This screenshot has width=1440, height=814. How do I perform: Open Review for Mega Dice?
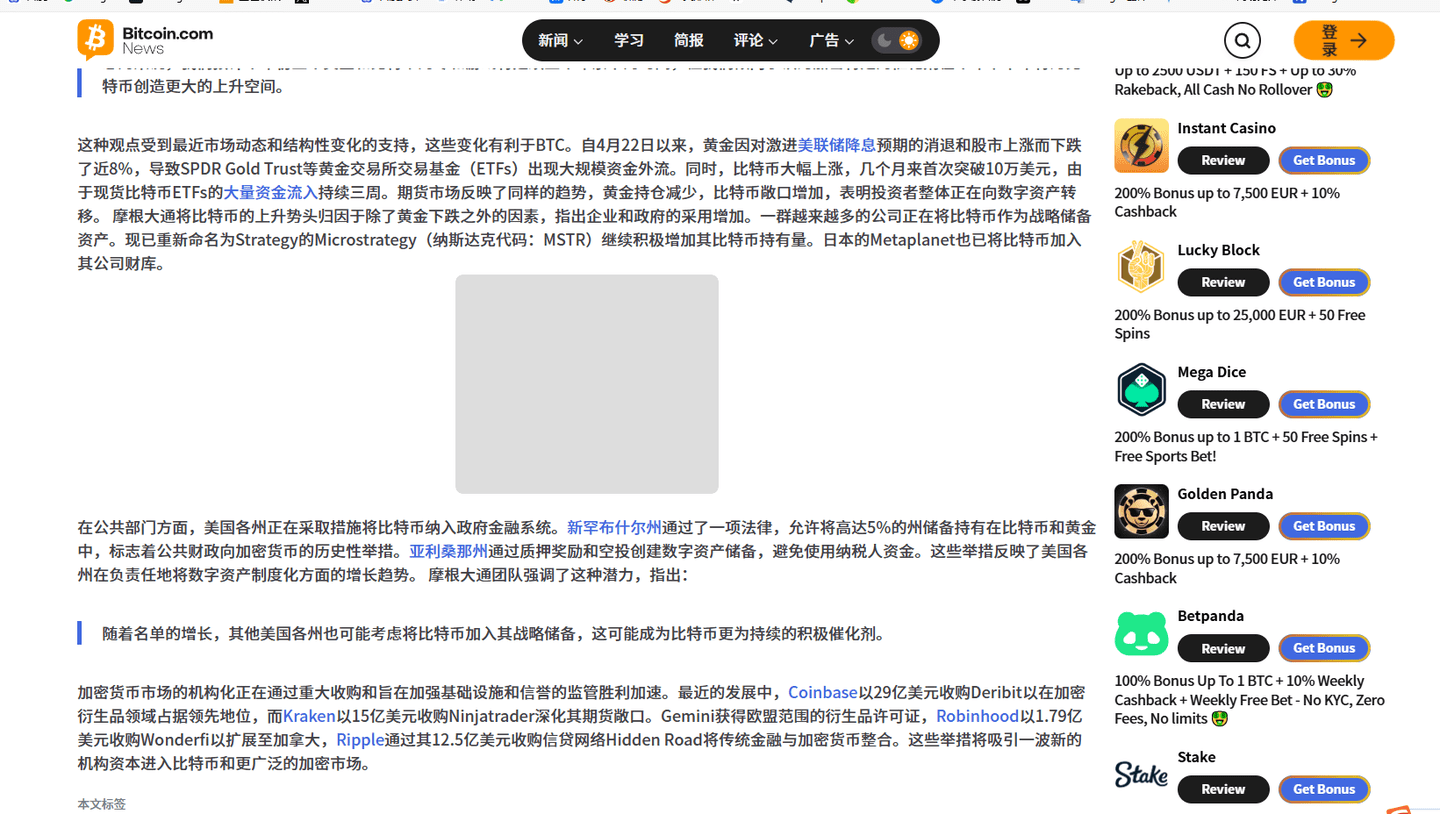1223,404
